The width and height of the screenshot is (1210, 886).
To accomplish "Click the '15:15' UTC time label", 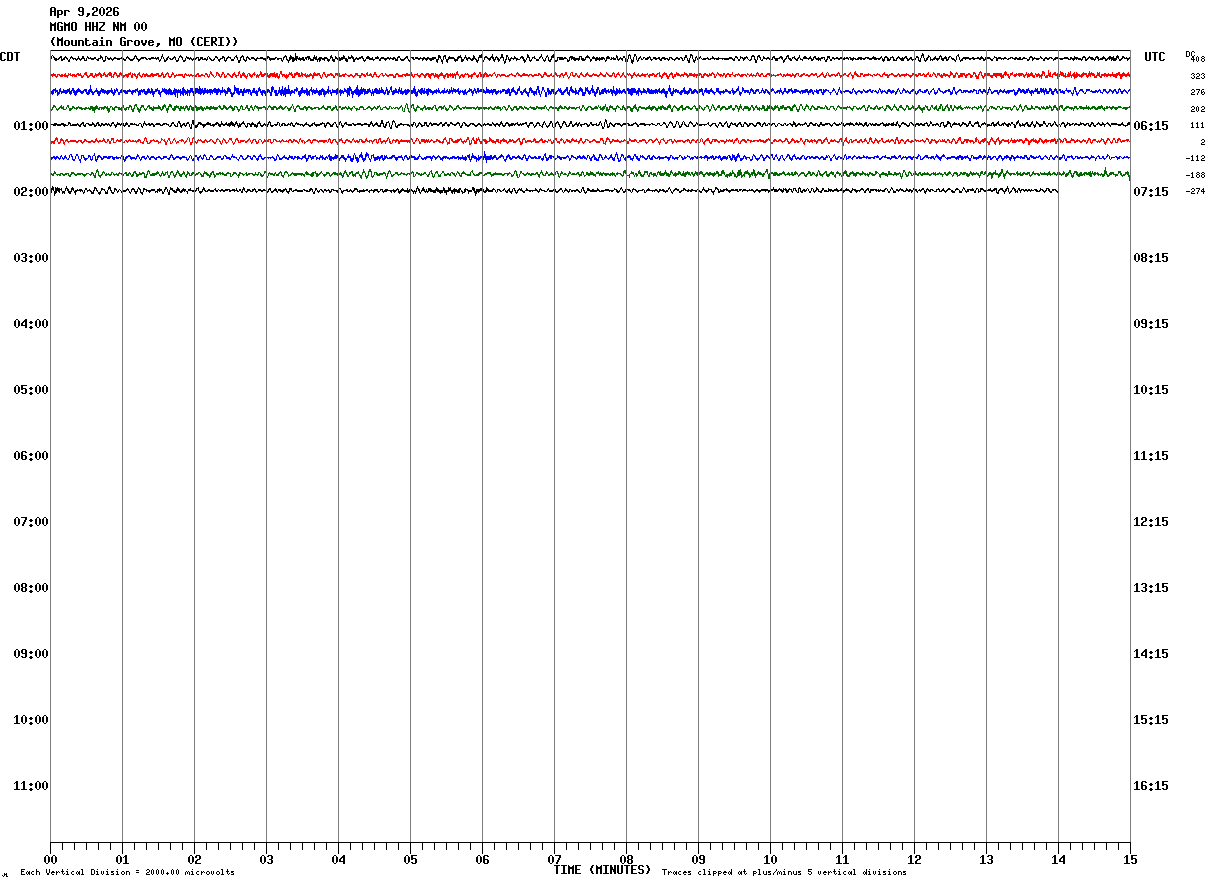I will [1151, 720].
